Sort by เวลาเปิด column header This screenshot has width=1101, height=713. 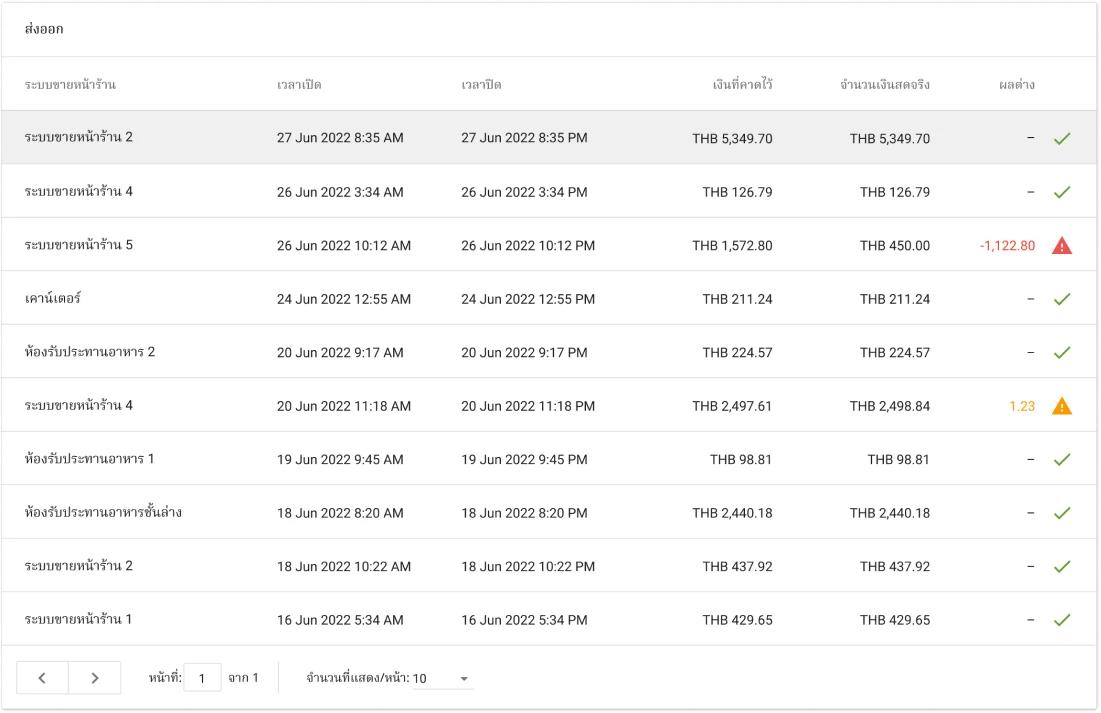[x=299, y=85]
